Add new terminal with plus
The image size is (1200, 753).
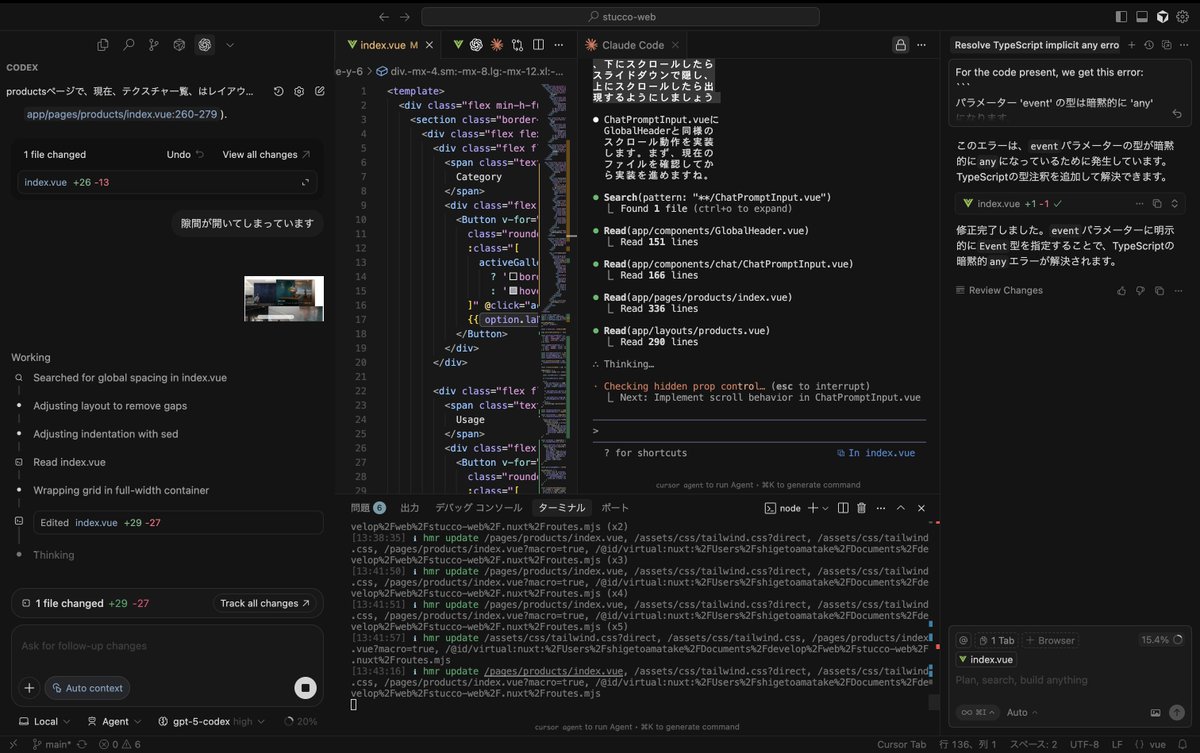click(813, 508)
